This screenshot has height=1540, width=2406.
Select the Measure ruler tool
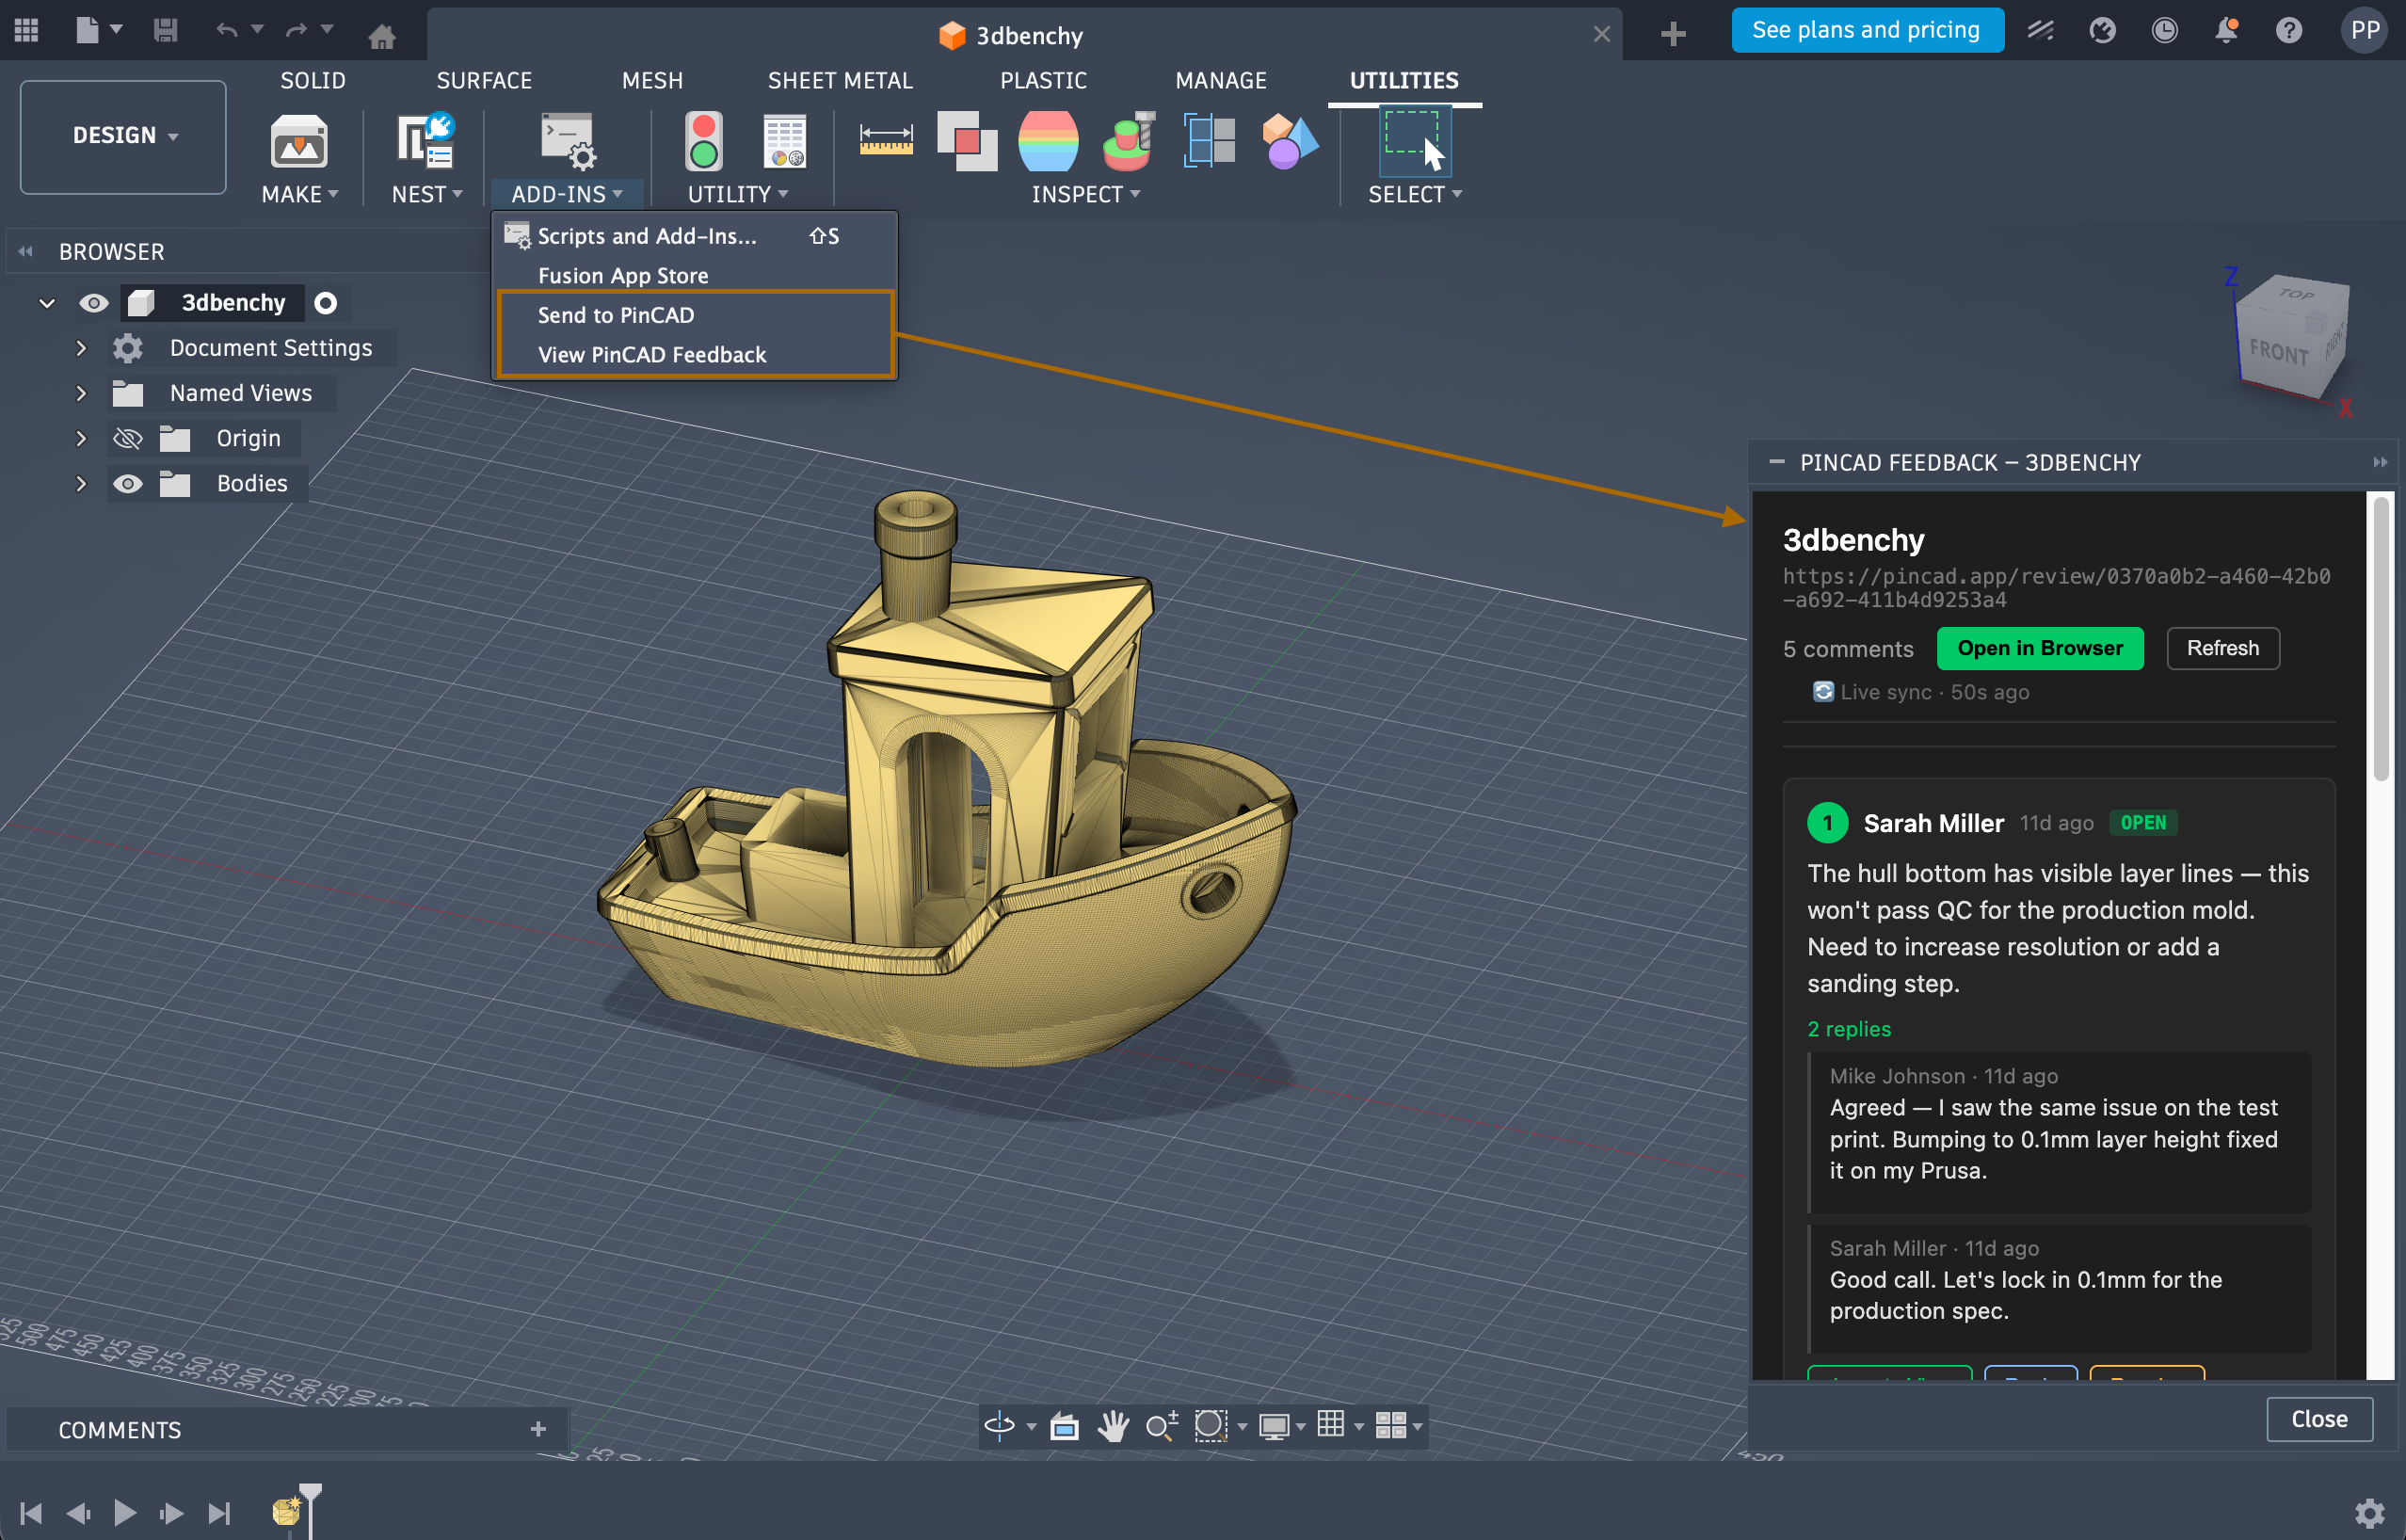click(x=886, y=139)
